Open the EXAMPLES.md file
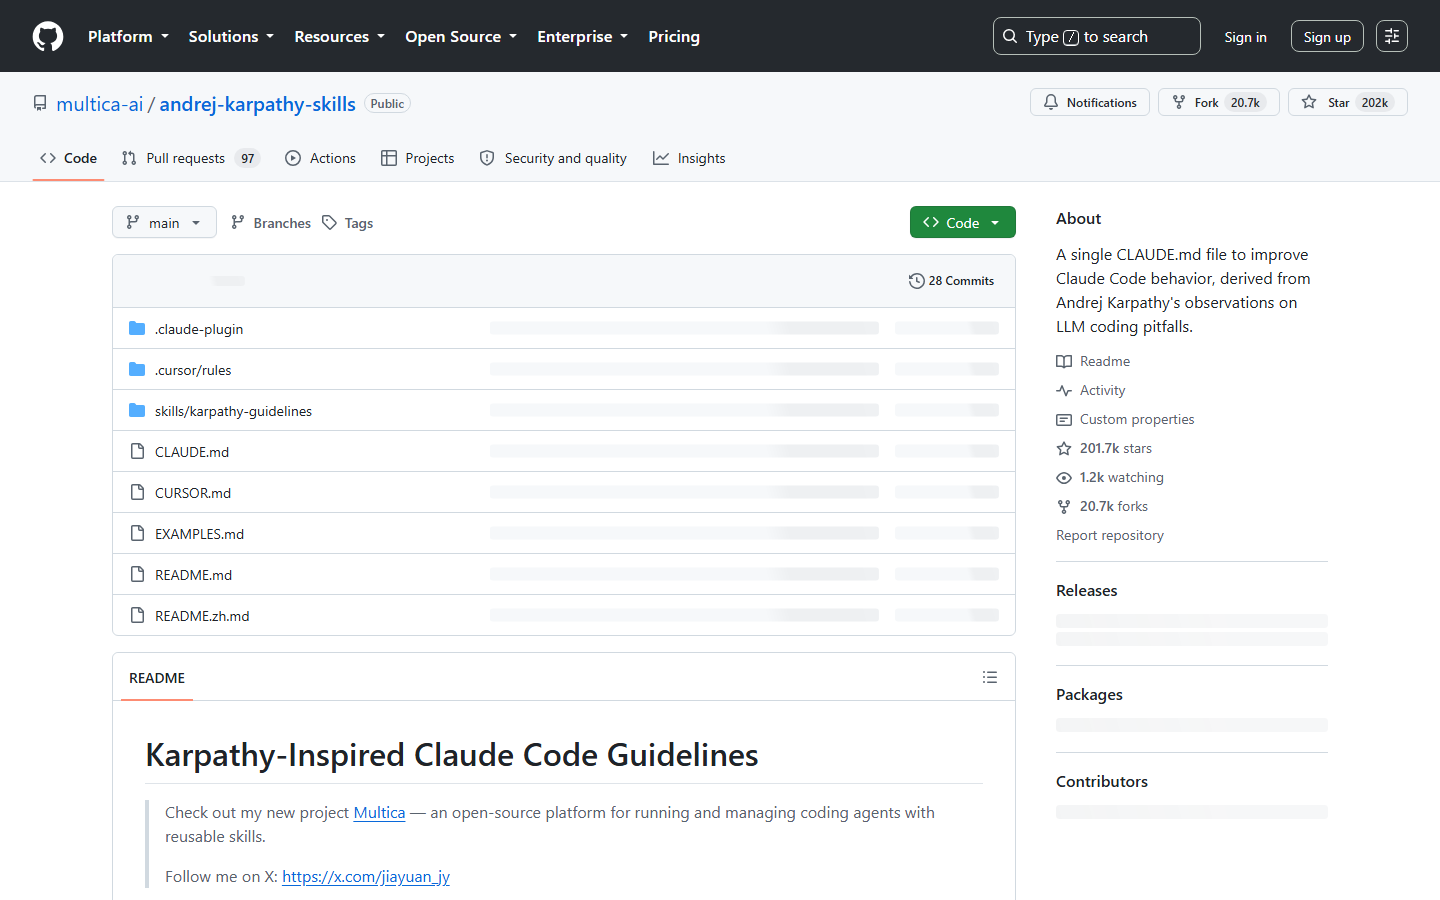This screenshot has height=900, width=1440. tap(199, 534)
